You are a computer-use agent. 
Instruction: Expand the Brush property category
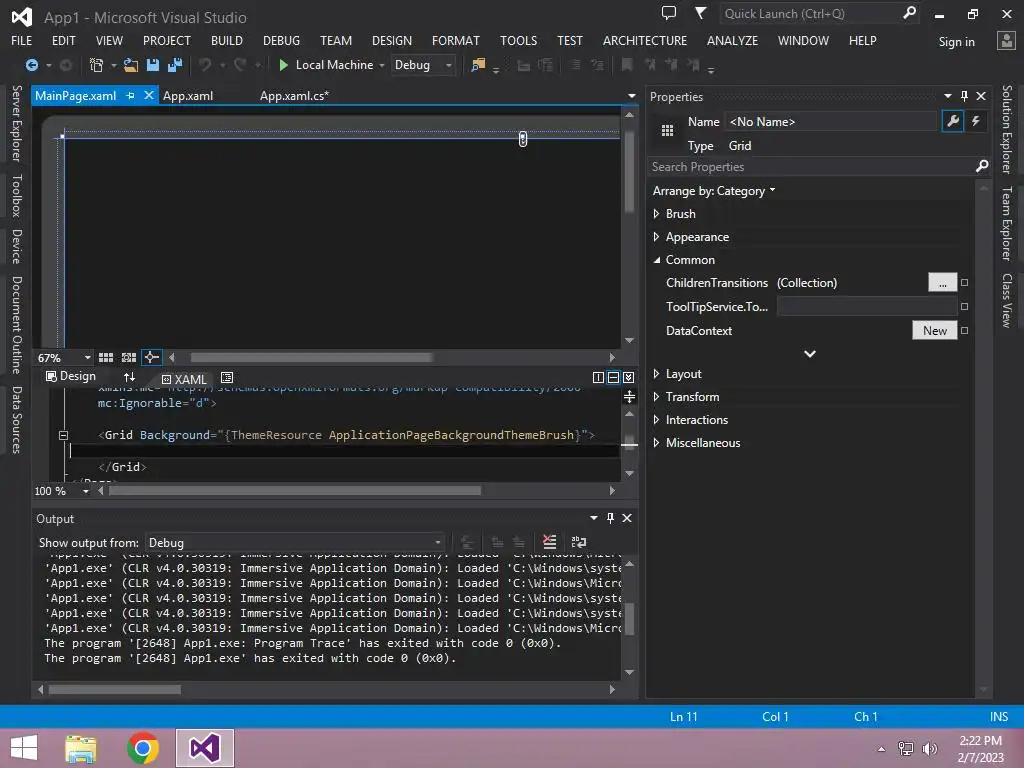click(656, 214)
